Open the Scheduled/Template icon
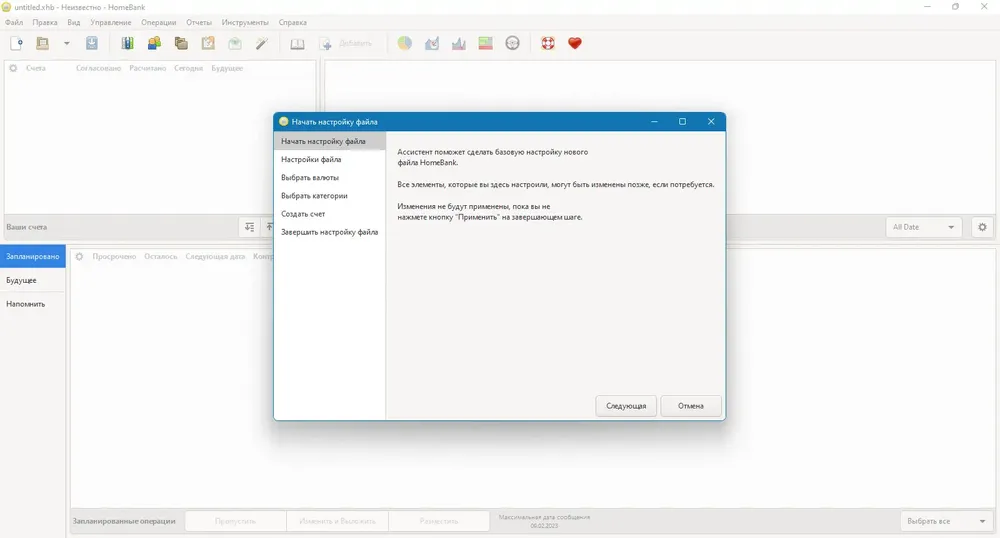Screen dimensions: 1000x538 [x=208, y=43]
